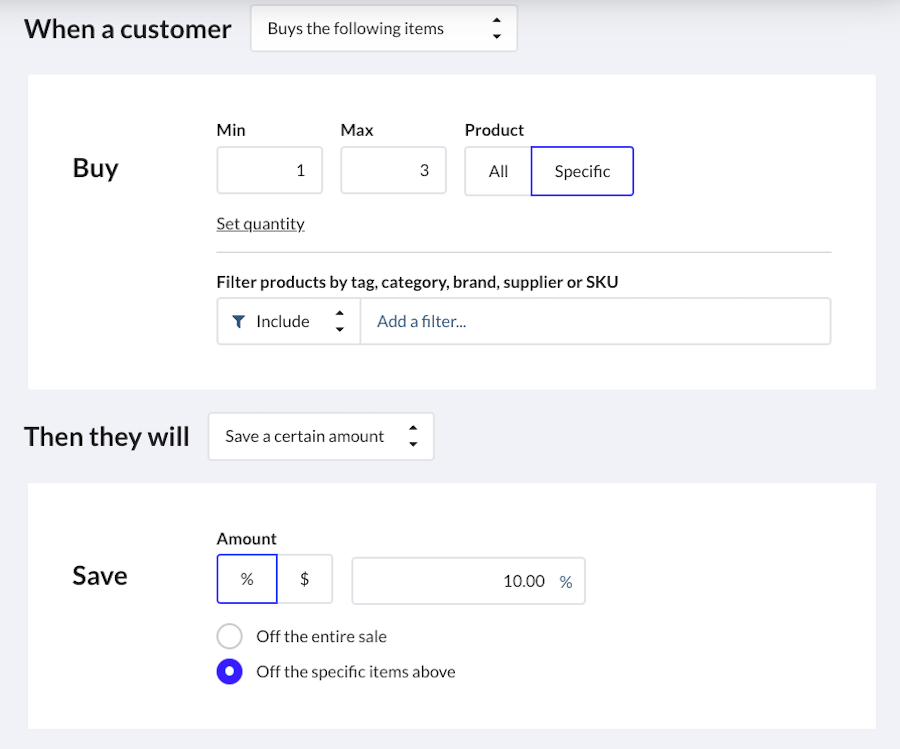The image size is (900, 749).
Task: Switch the amount type to dollars ($)
Action: click(304, 580)
